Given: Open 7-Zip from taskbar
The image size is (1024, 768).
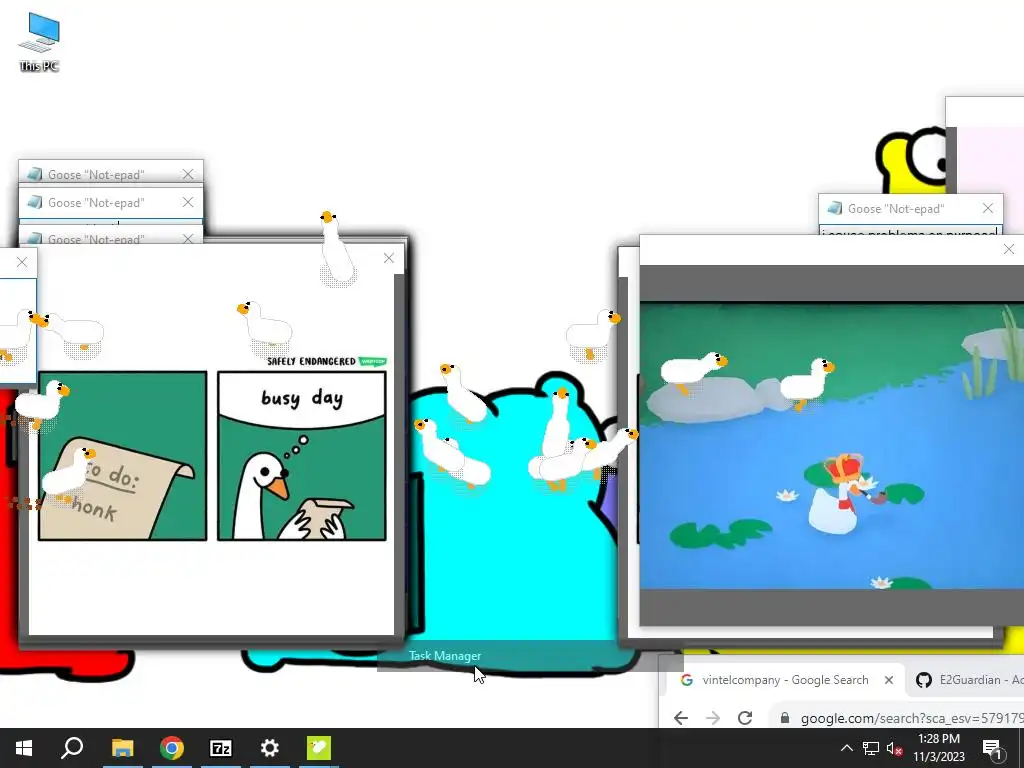Looking at the screenshot, I should 221,748.
